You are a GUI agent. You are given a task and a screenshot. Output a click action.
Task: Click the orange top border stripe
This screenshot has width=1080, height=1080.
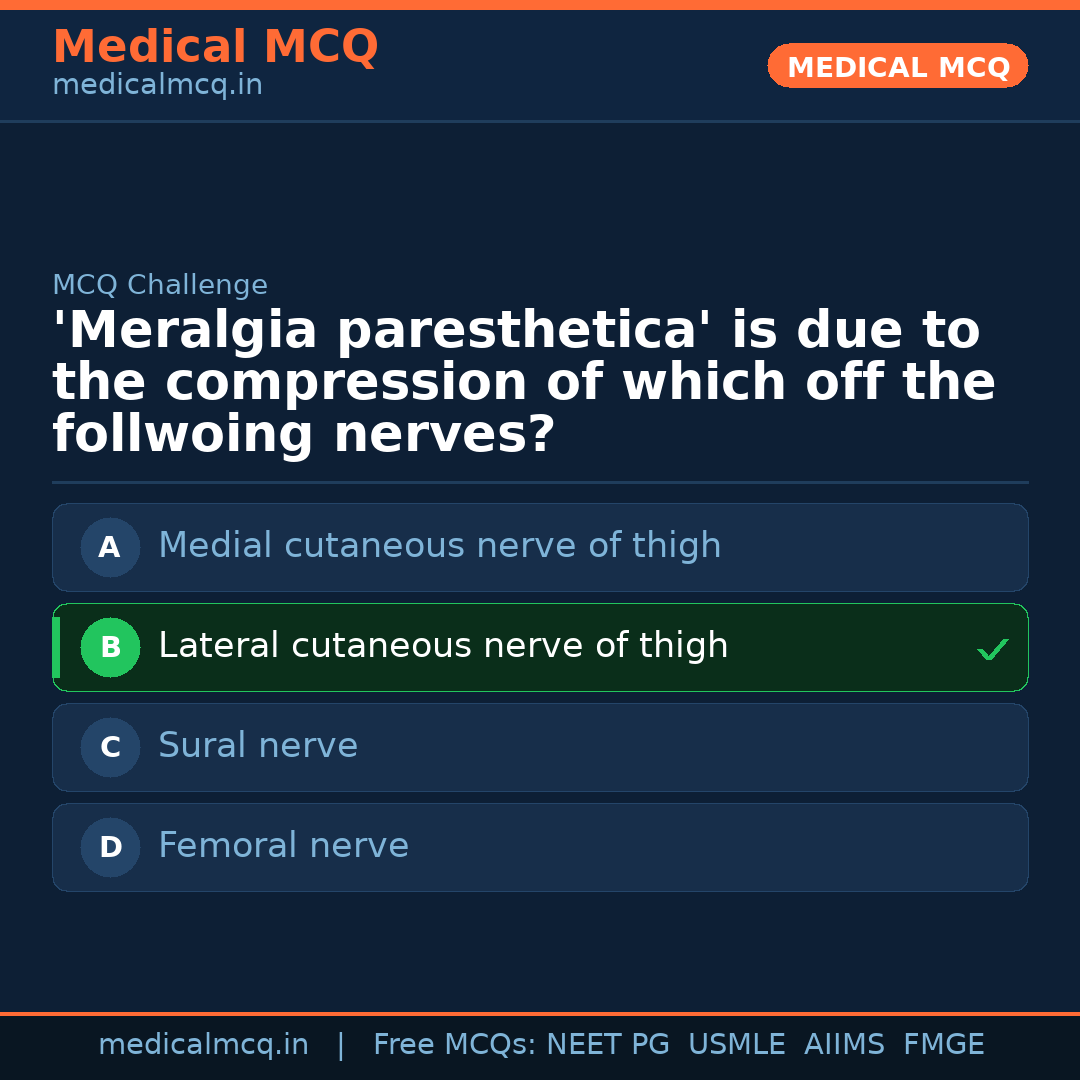[x=540, y=4]
